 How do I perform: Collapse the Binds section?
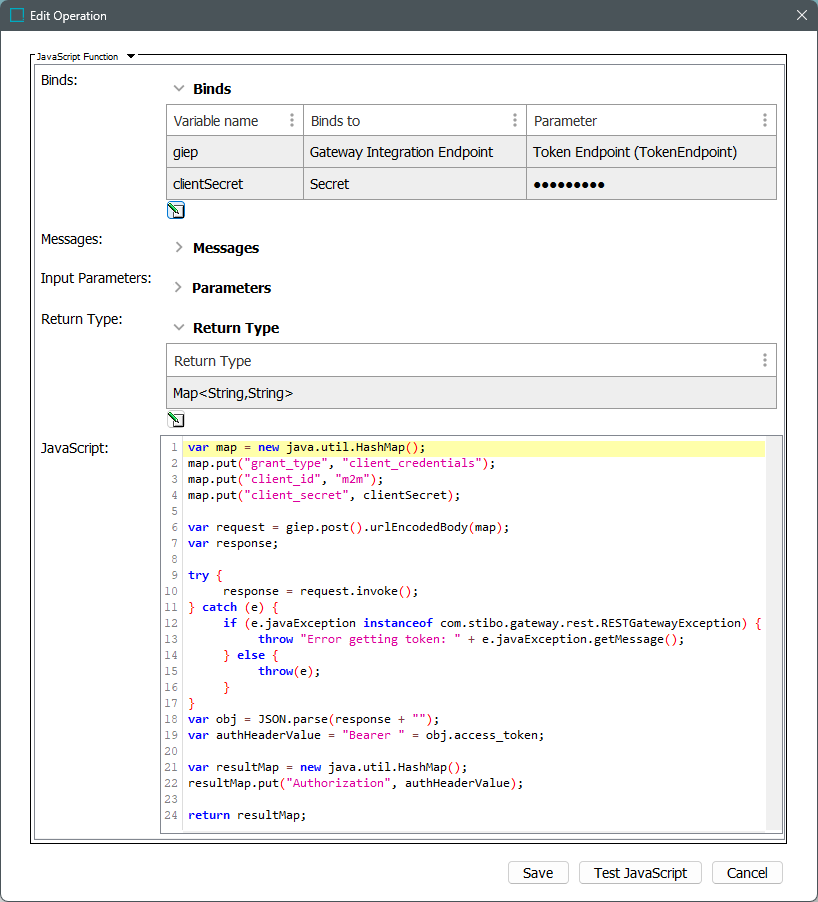coord(179,89)
